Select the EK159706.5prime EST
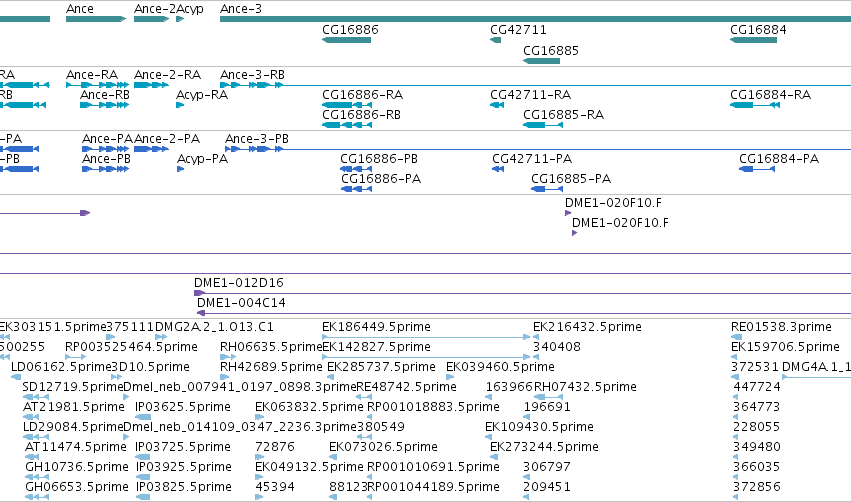Screen dimensions: 851x502 [734, 357]
